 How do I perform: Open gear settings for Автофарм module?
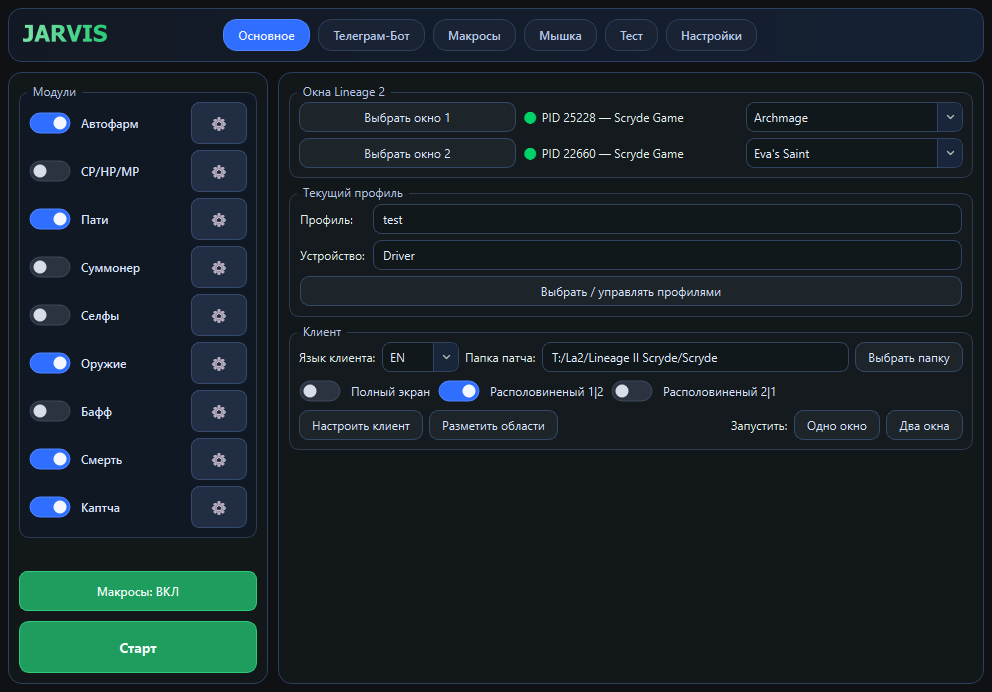tap(218, 124)
